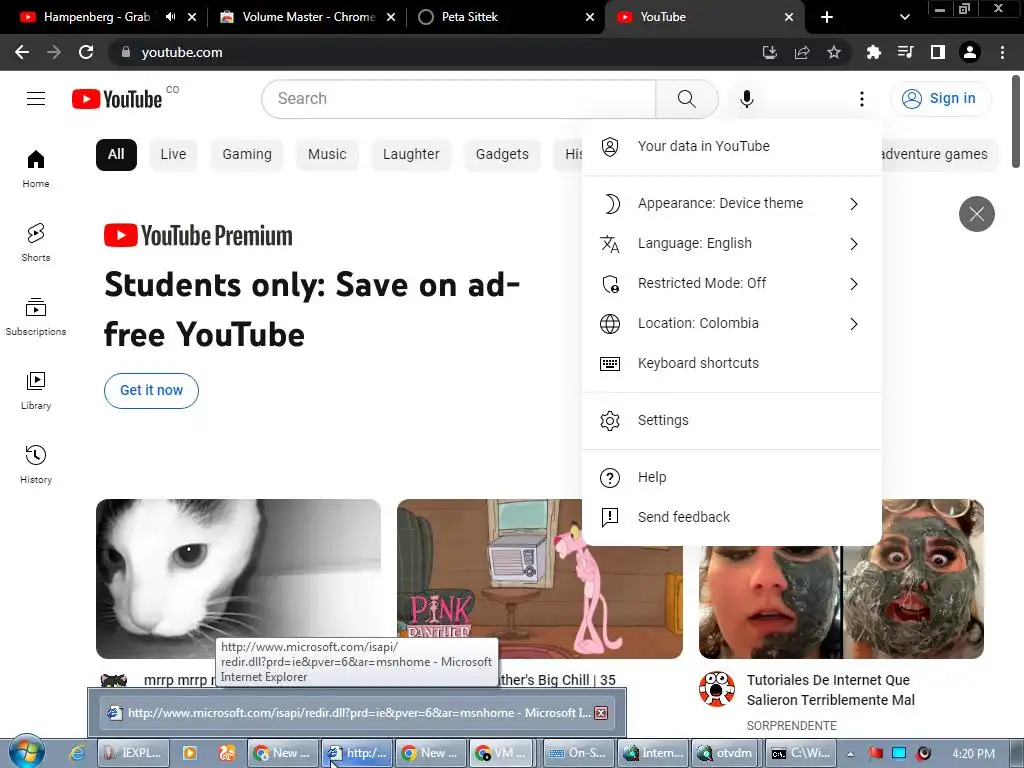Select the Gadgets filter chip
Screen dimensions: 1024x768
[x=502, y=155]
